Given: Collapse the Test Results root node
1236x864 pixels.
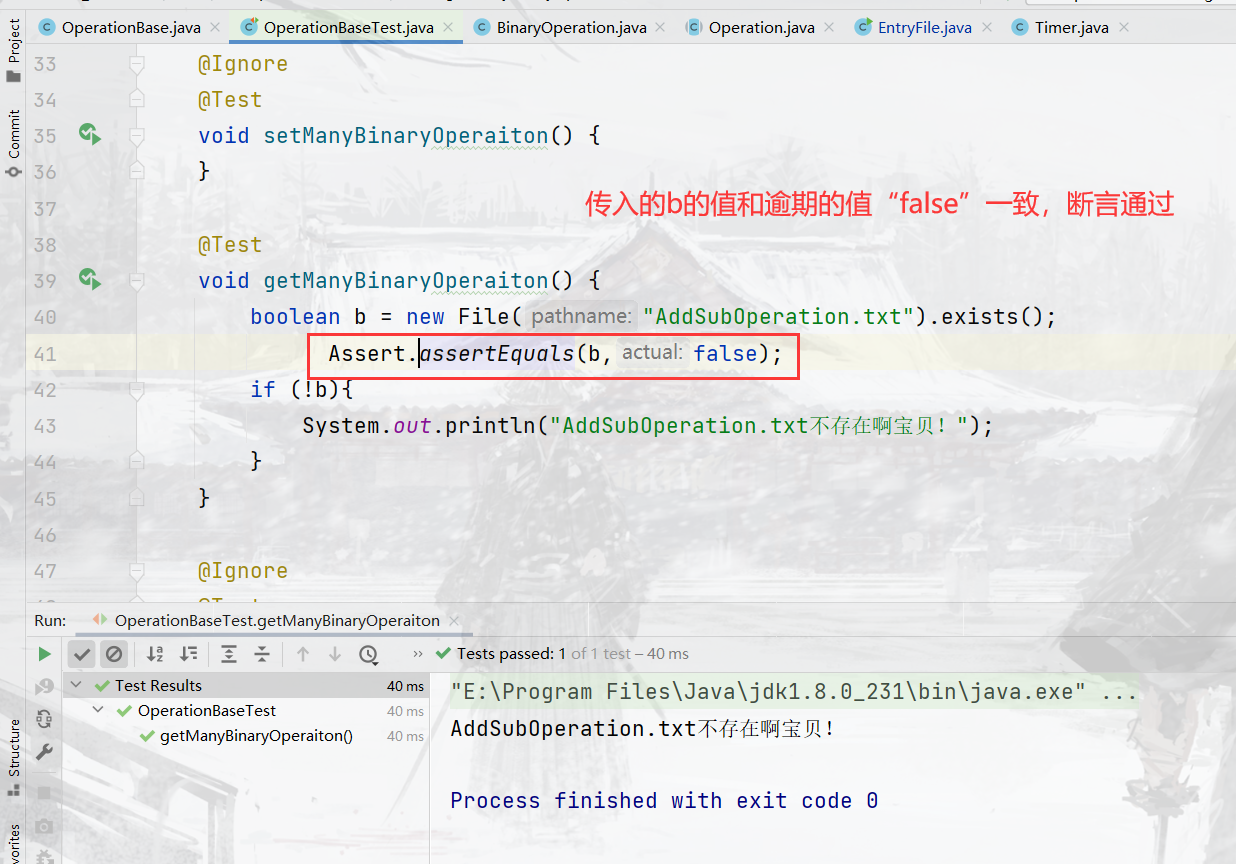Looking at the screenshot, I should coord(78,686).
